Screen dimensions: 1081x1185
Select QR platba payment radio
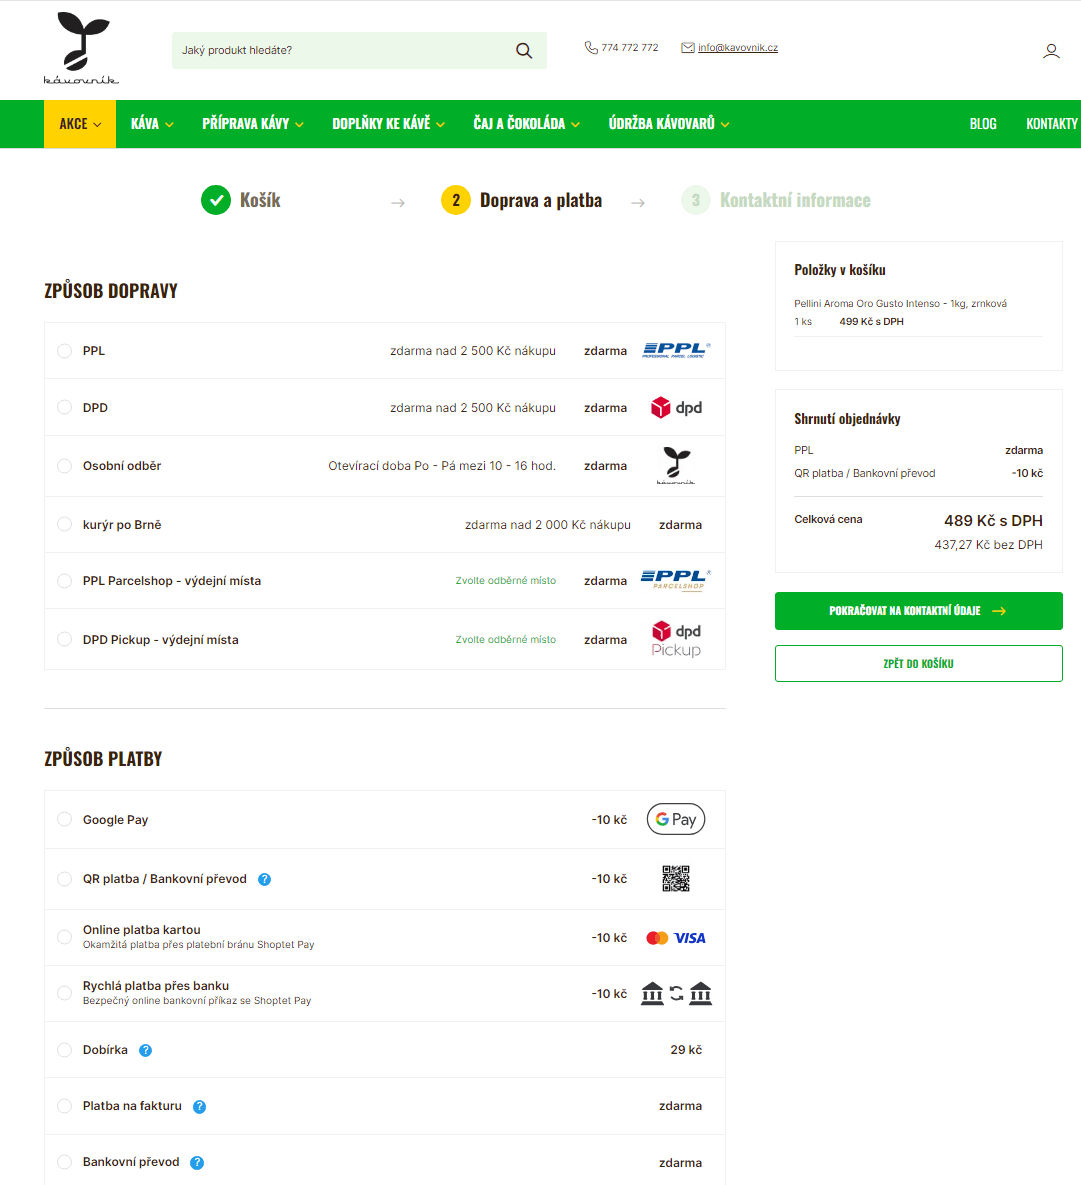65,879
